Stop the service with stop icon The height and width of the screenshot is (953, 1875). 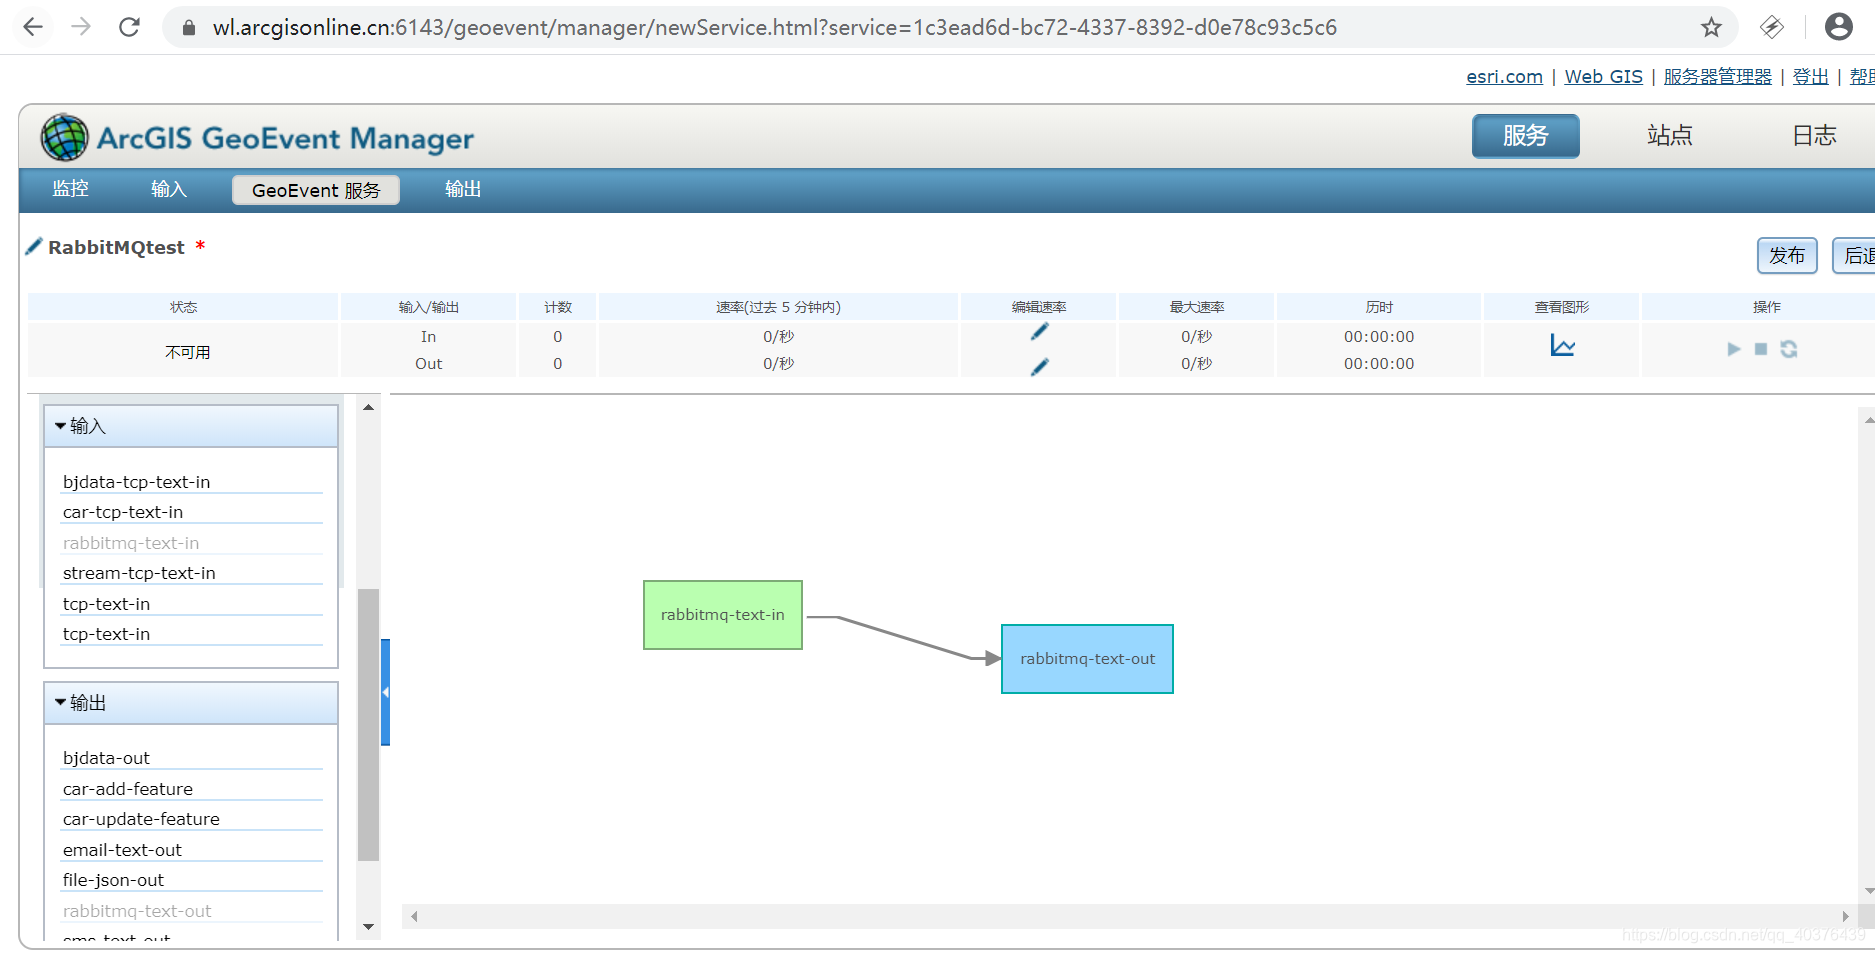[1761, 349]
